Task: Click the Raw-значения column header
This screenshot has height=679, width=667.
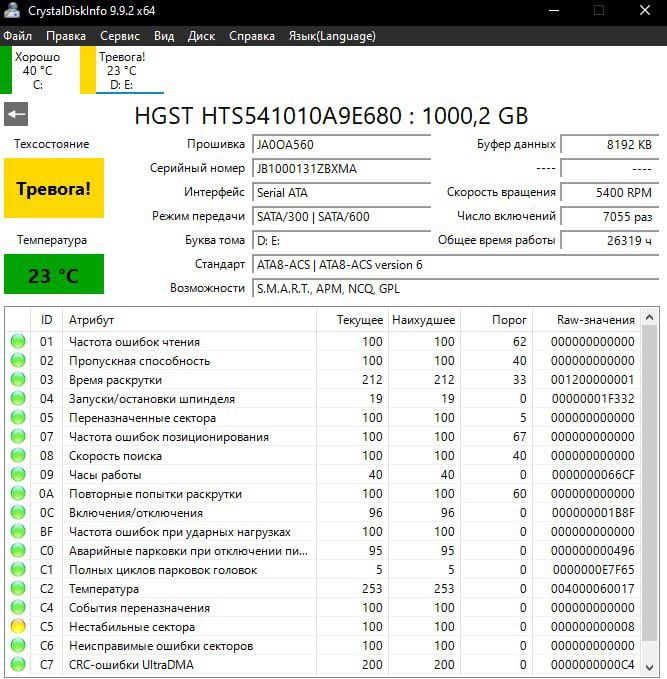Action: click(587, 320)
